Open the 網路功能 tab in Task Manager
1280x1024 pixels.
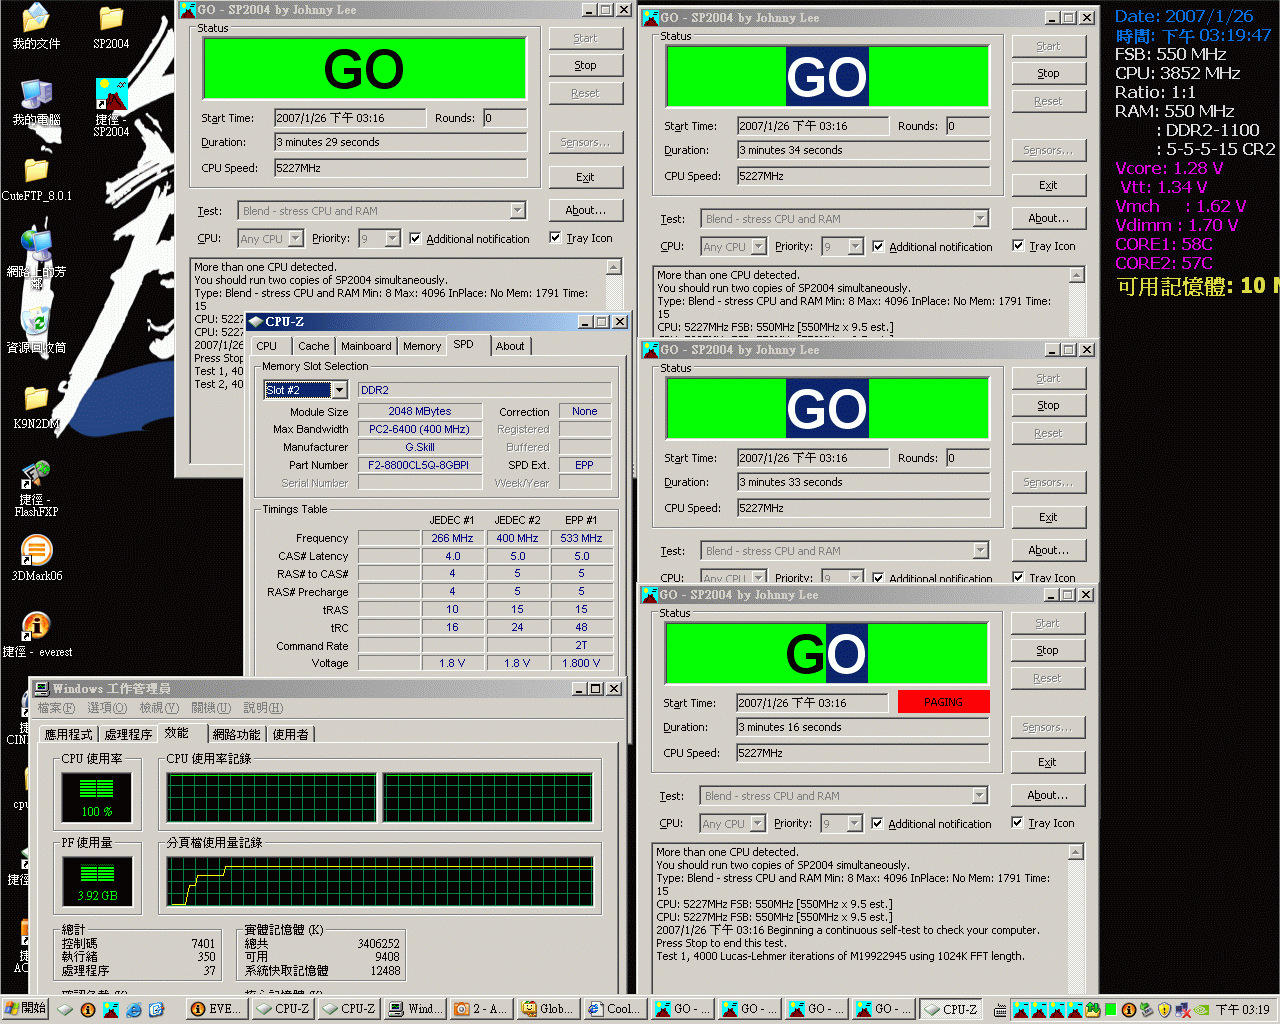[x=236, y=734]
